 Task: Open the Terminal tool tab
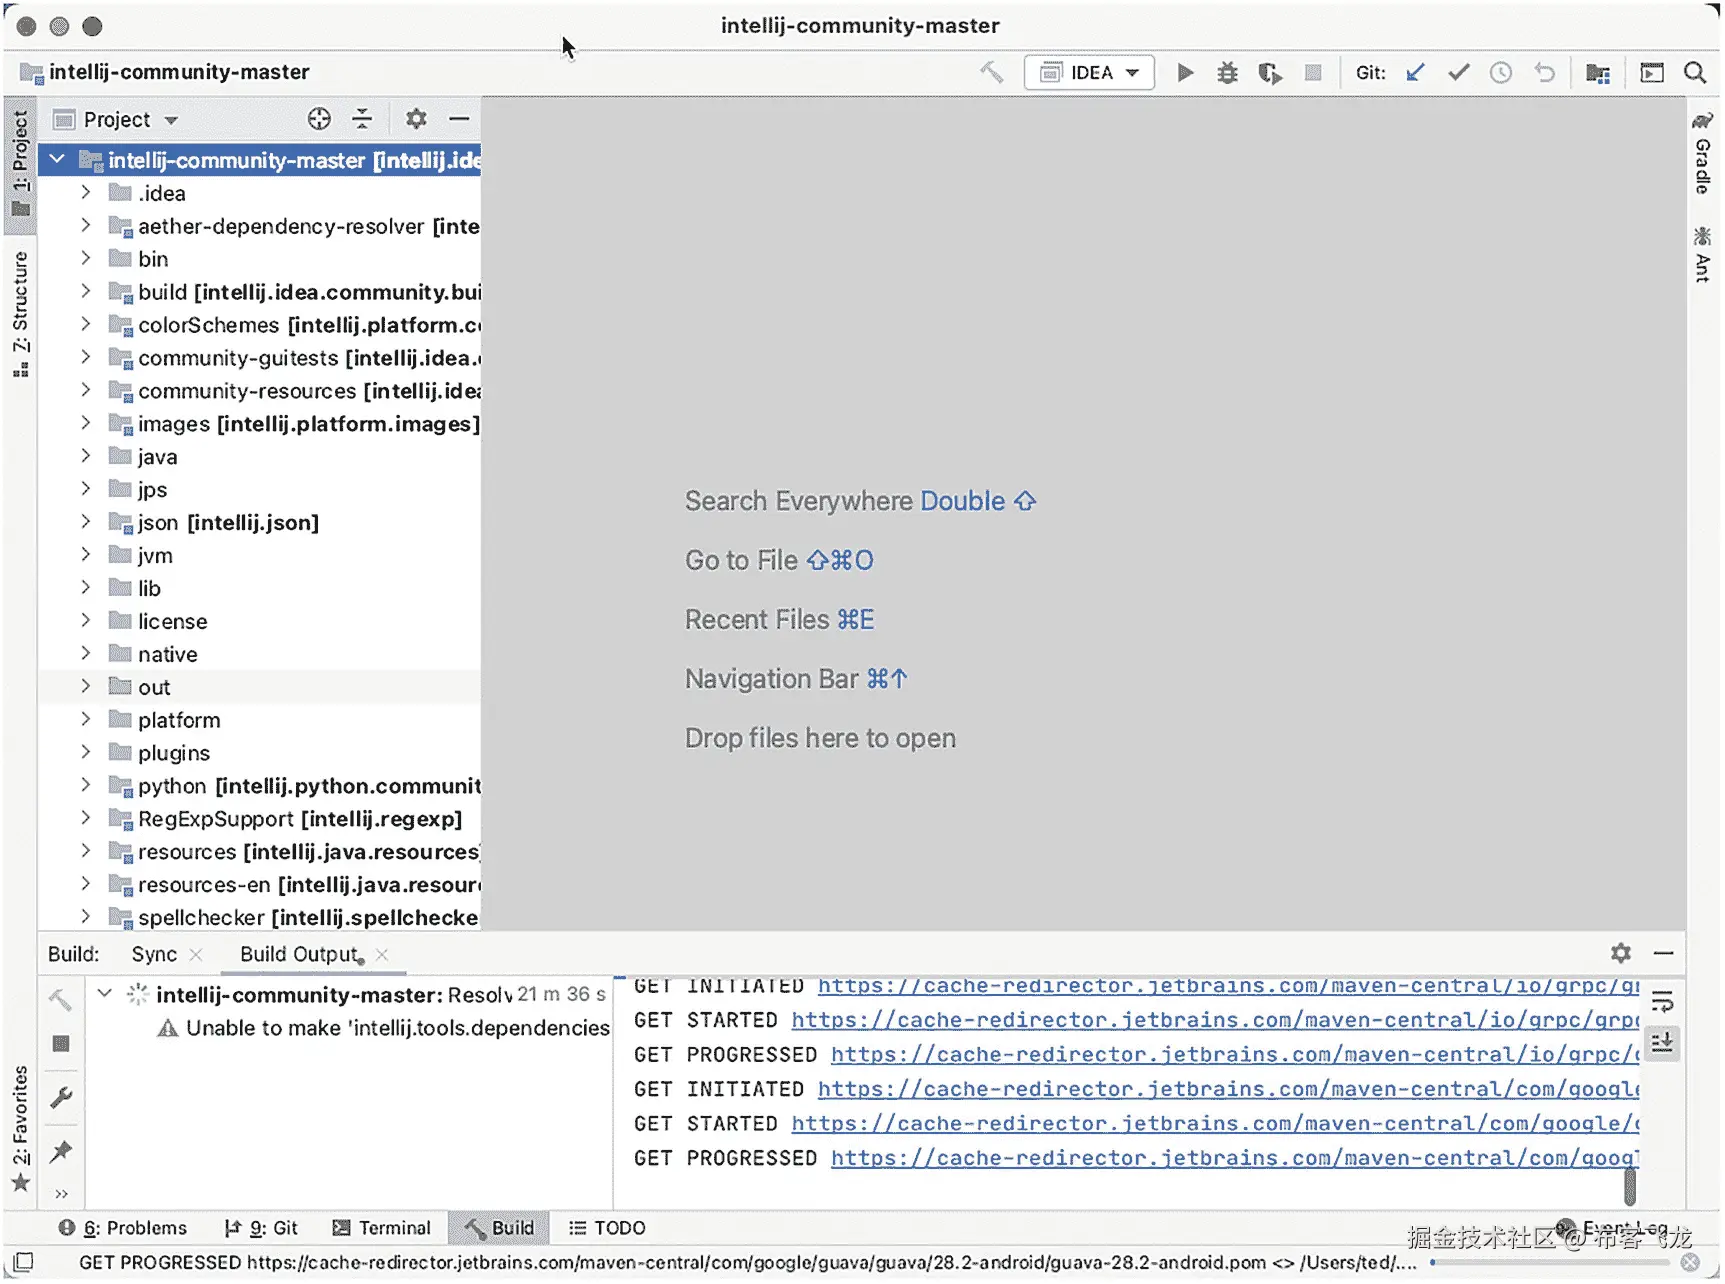[x=381, y=1228]
